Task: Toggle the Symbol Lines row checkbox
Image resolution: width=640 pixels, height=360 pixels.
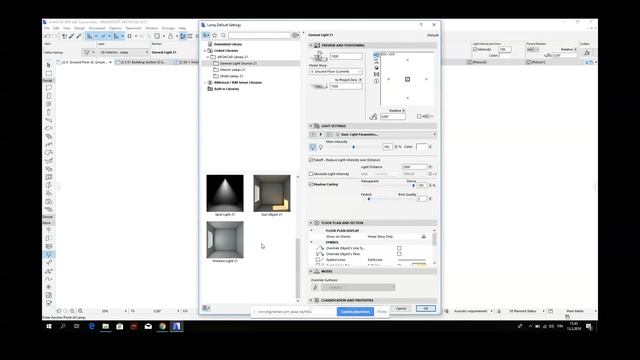Action: point(318,260)
